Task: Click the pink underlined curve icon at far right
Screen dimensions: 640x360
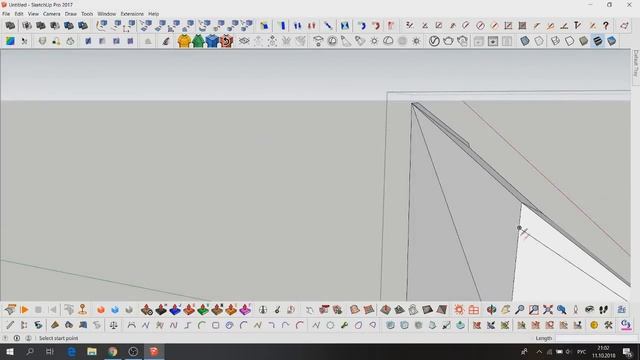Action: (x=626, y=325)
